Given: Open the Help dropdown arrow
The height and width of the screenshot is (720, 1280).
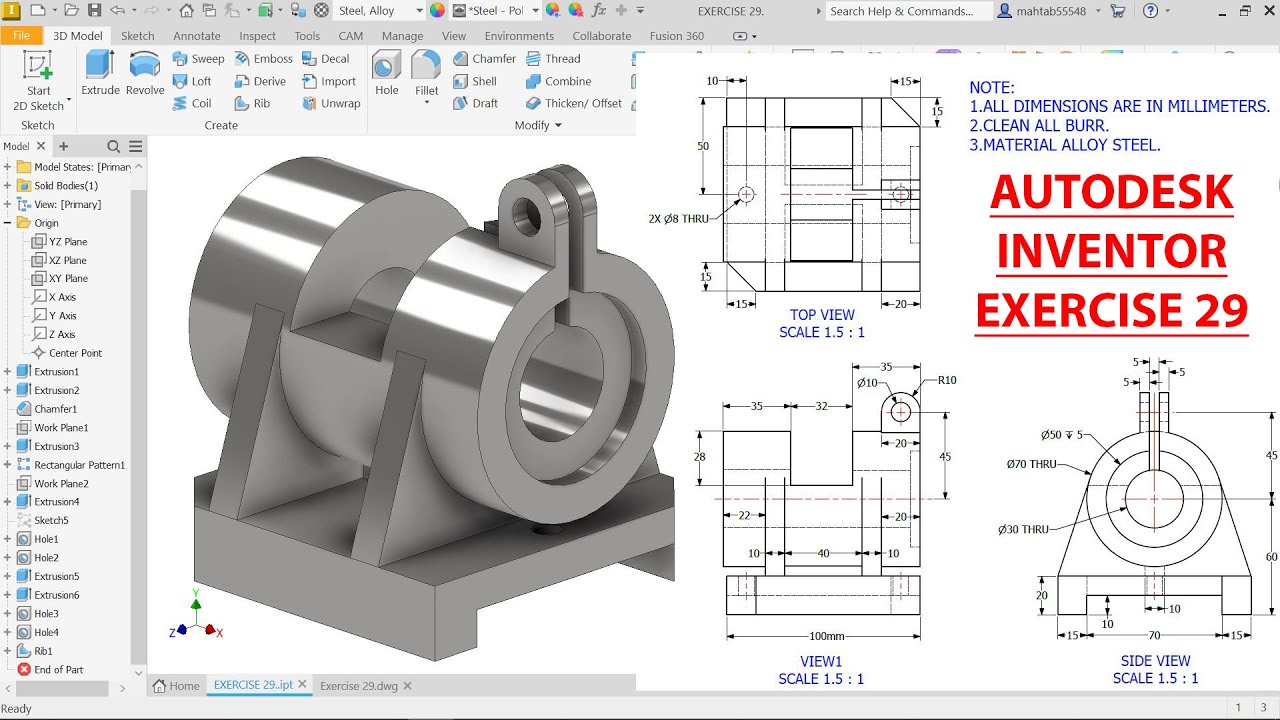Looking at the screenshot, I should pos(1168,11).
